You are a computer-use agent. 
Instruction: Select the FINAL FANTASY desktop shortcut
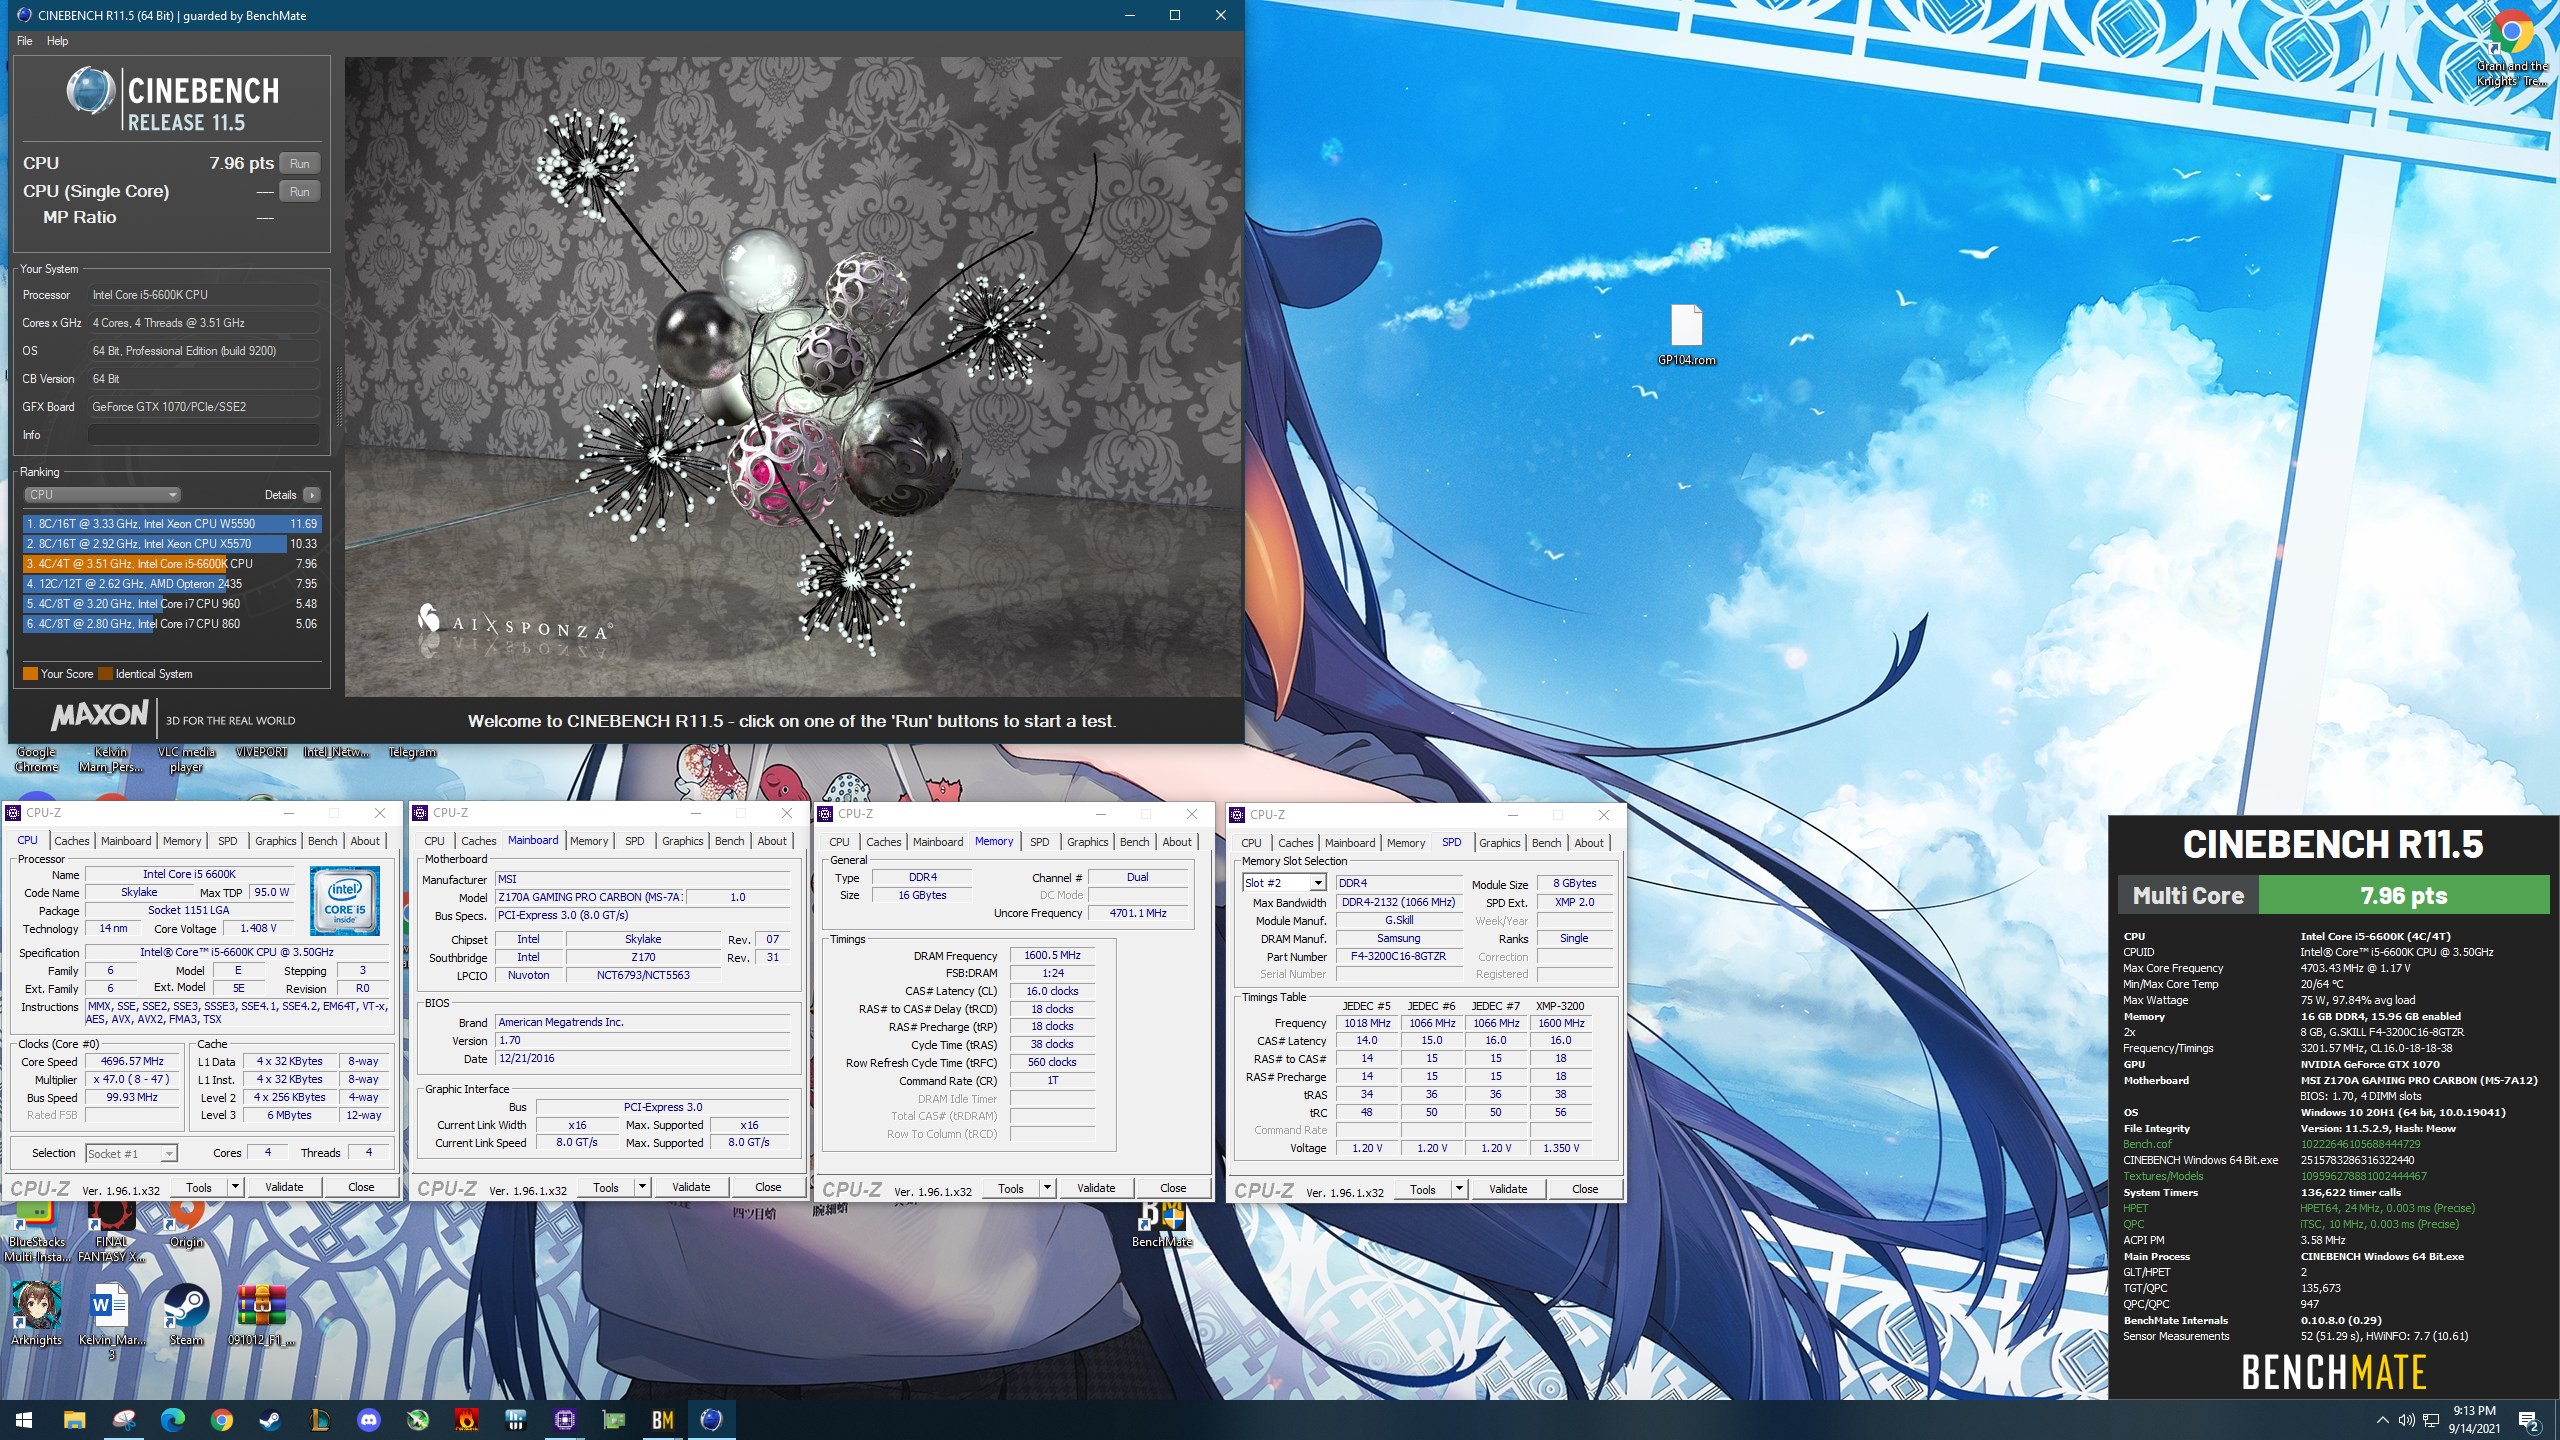click(x=111, y=1232)
